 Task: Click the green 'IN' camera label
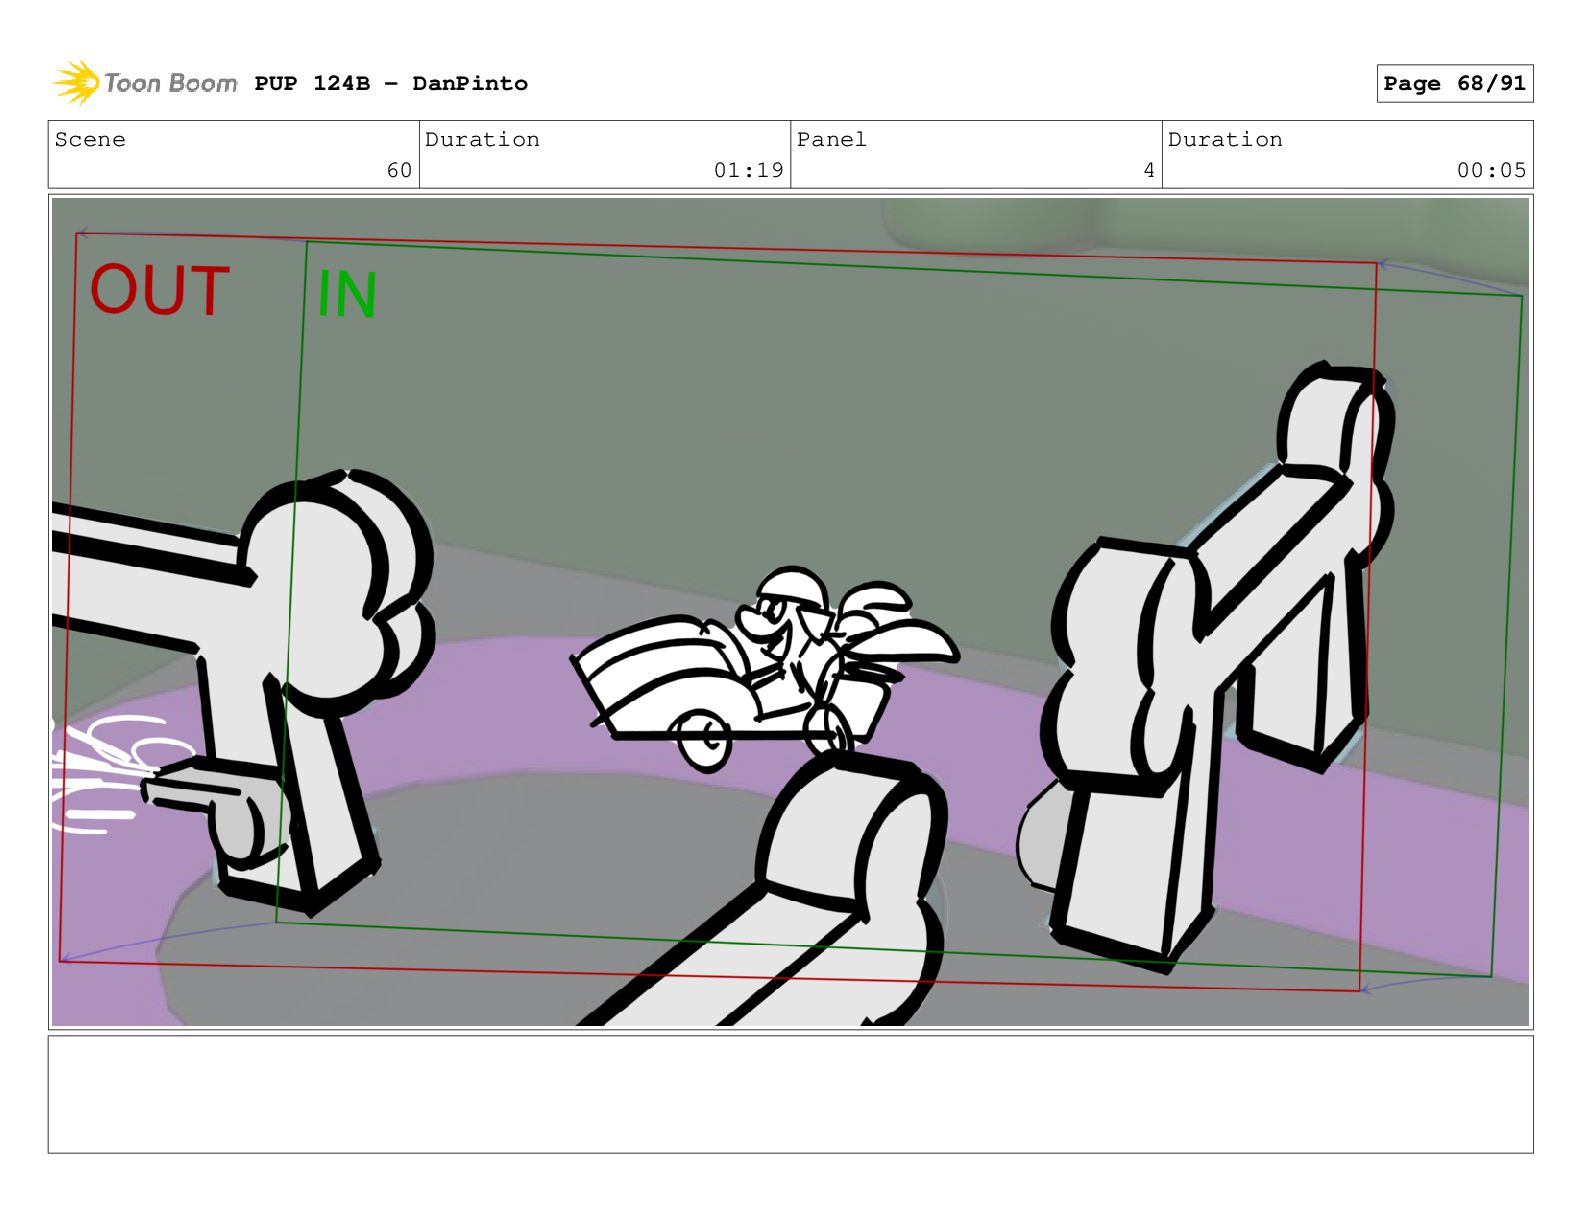[346, 295]
